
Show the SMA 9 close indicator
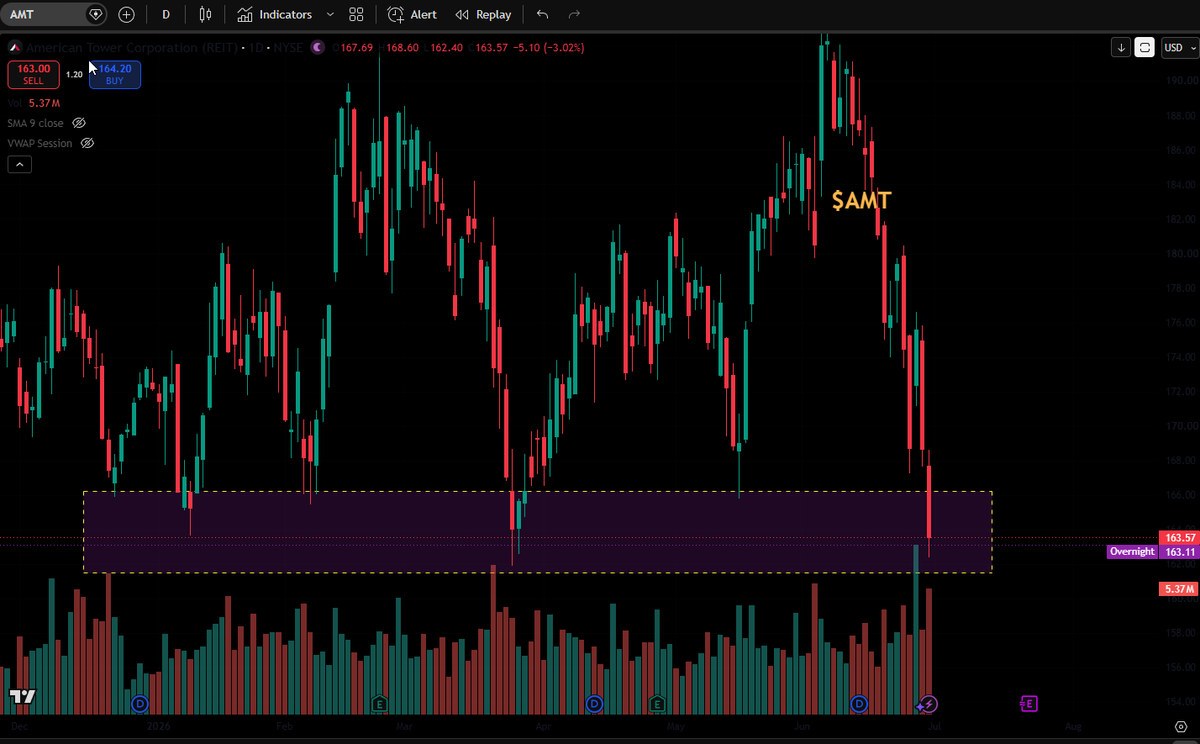pos(79,123)
